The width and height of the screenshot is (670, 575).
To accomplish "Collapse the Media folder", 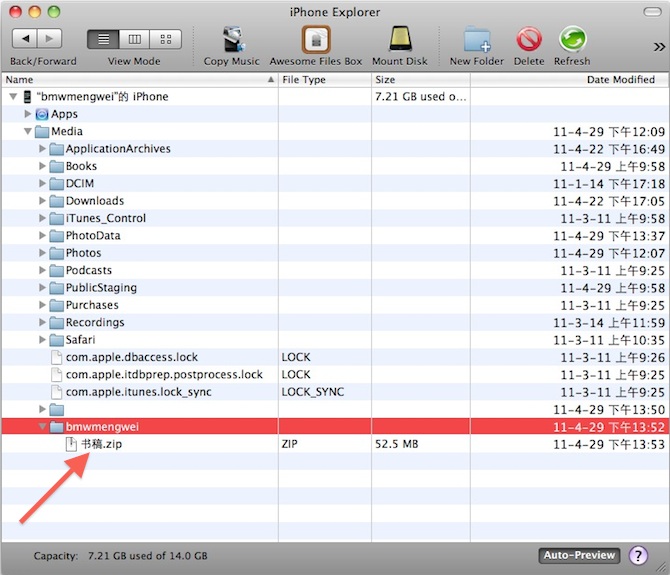I will point(28,131).
